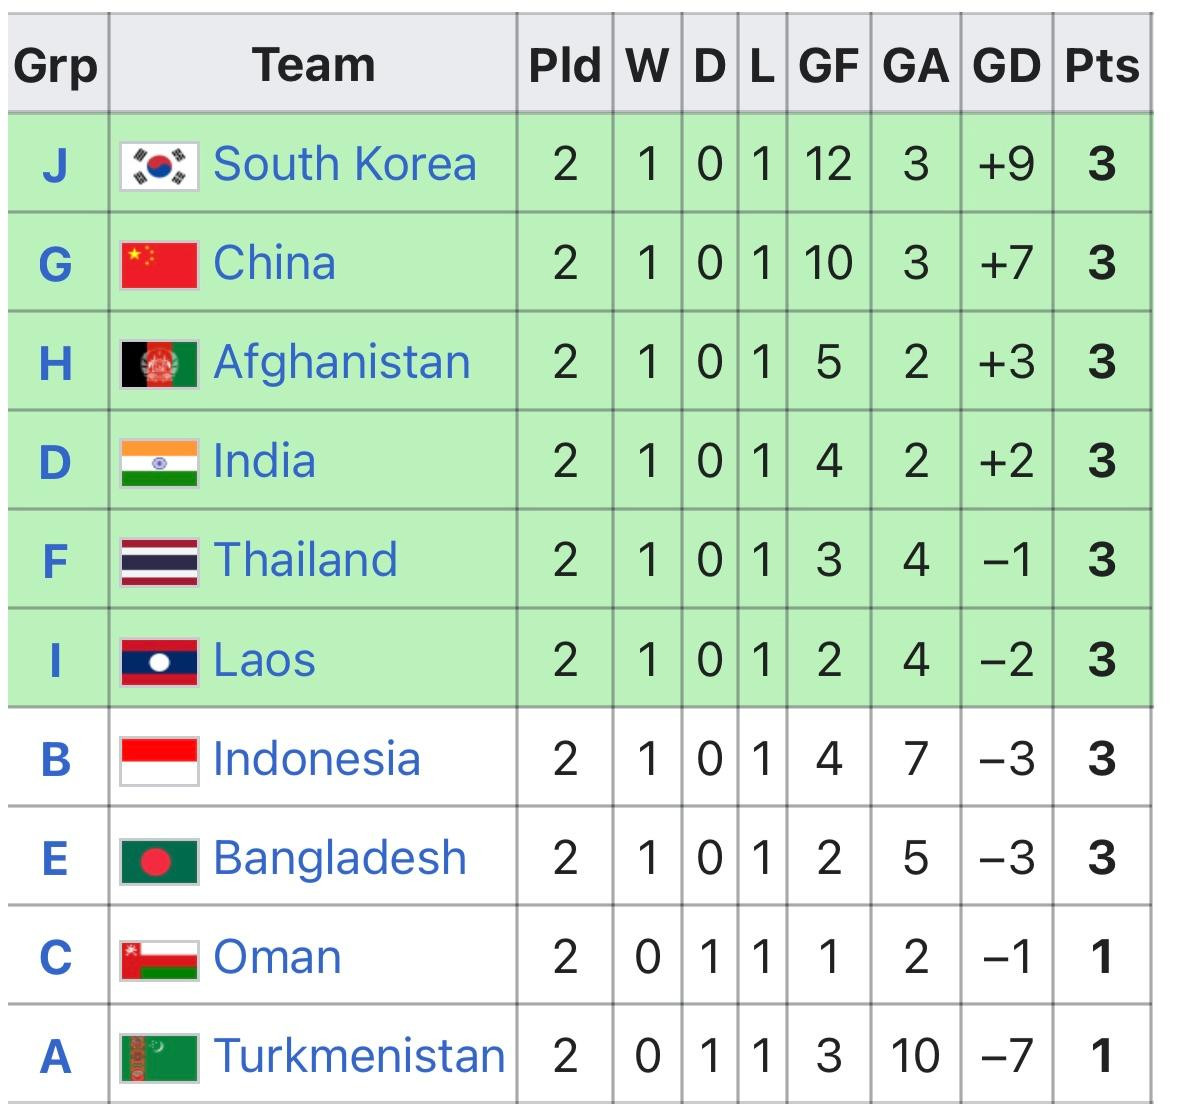Click the Laos flag icon

[159, 660]
